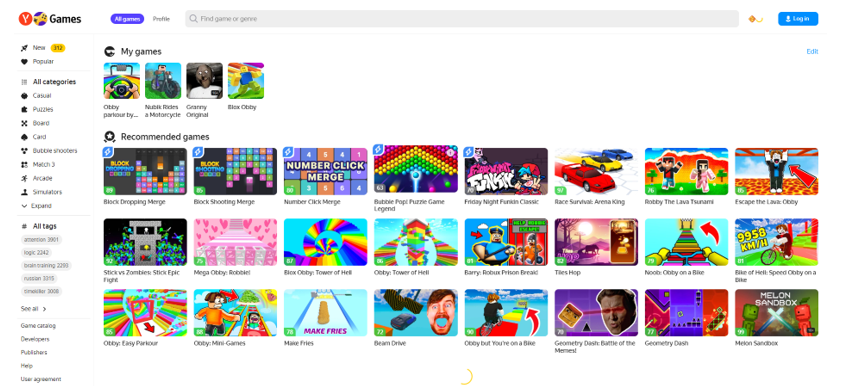Open Melon Sandbox game
Screen dimensions: 857x386
coord(777,313)
